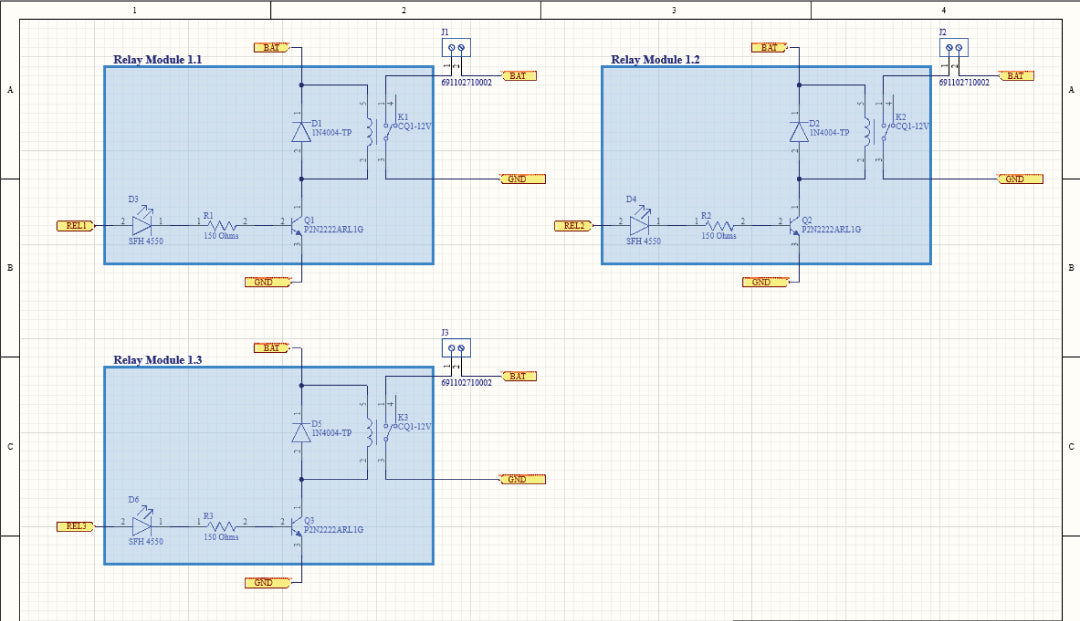This screenshot has width=1080, height=621.
Task: Select connector J3 terminal block
Action: 456,348
